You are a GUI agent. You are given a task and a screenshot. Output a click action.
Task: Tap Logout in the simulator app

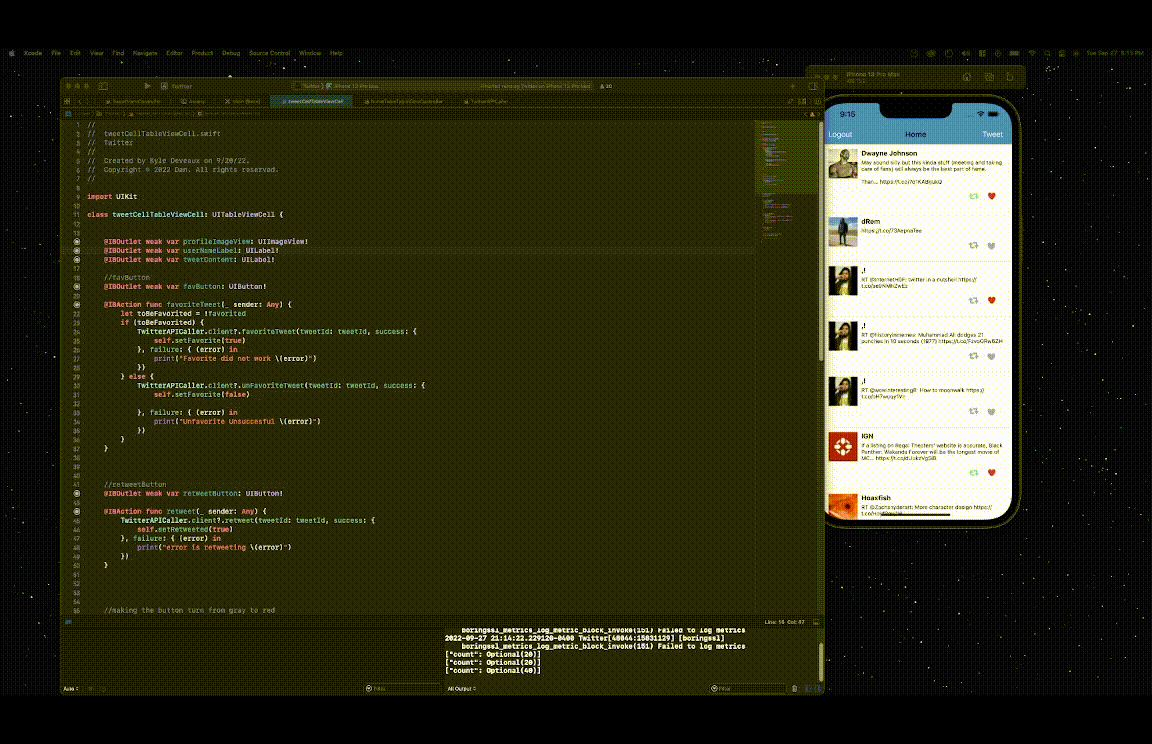point(839,134)
